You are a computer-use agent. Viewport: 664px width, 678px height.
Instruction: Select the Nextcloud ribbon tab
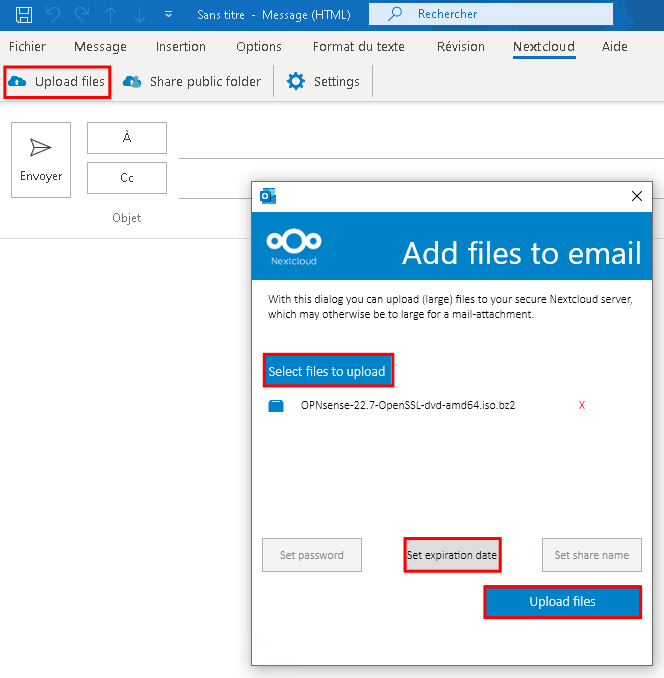[544, 46]
